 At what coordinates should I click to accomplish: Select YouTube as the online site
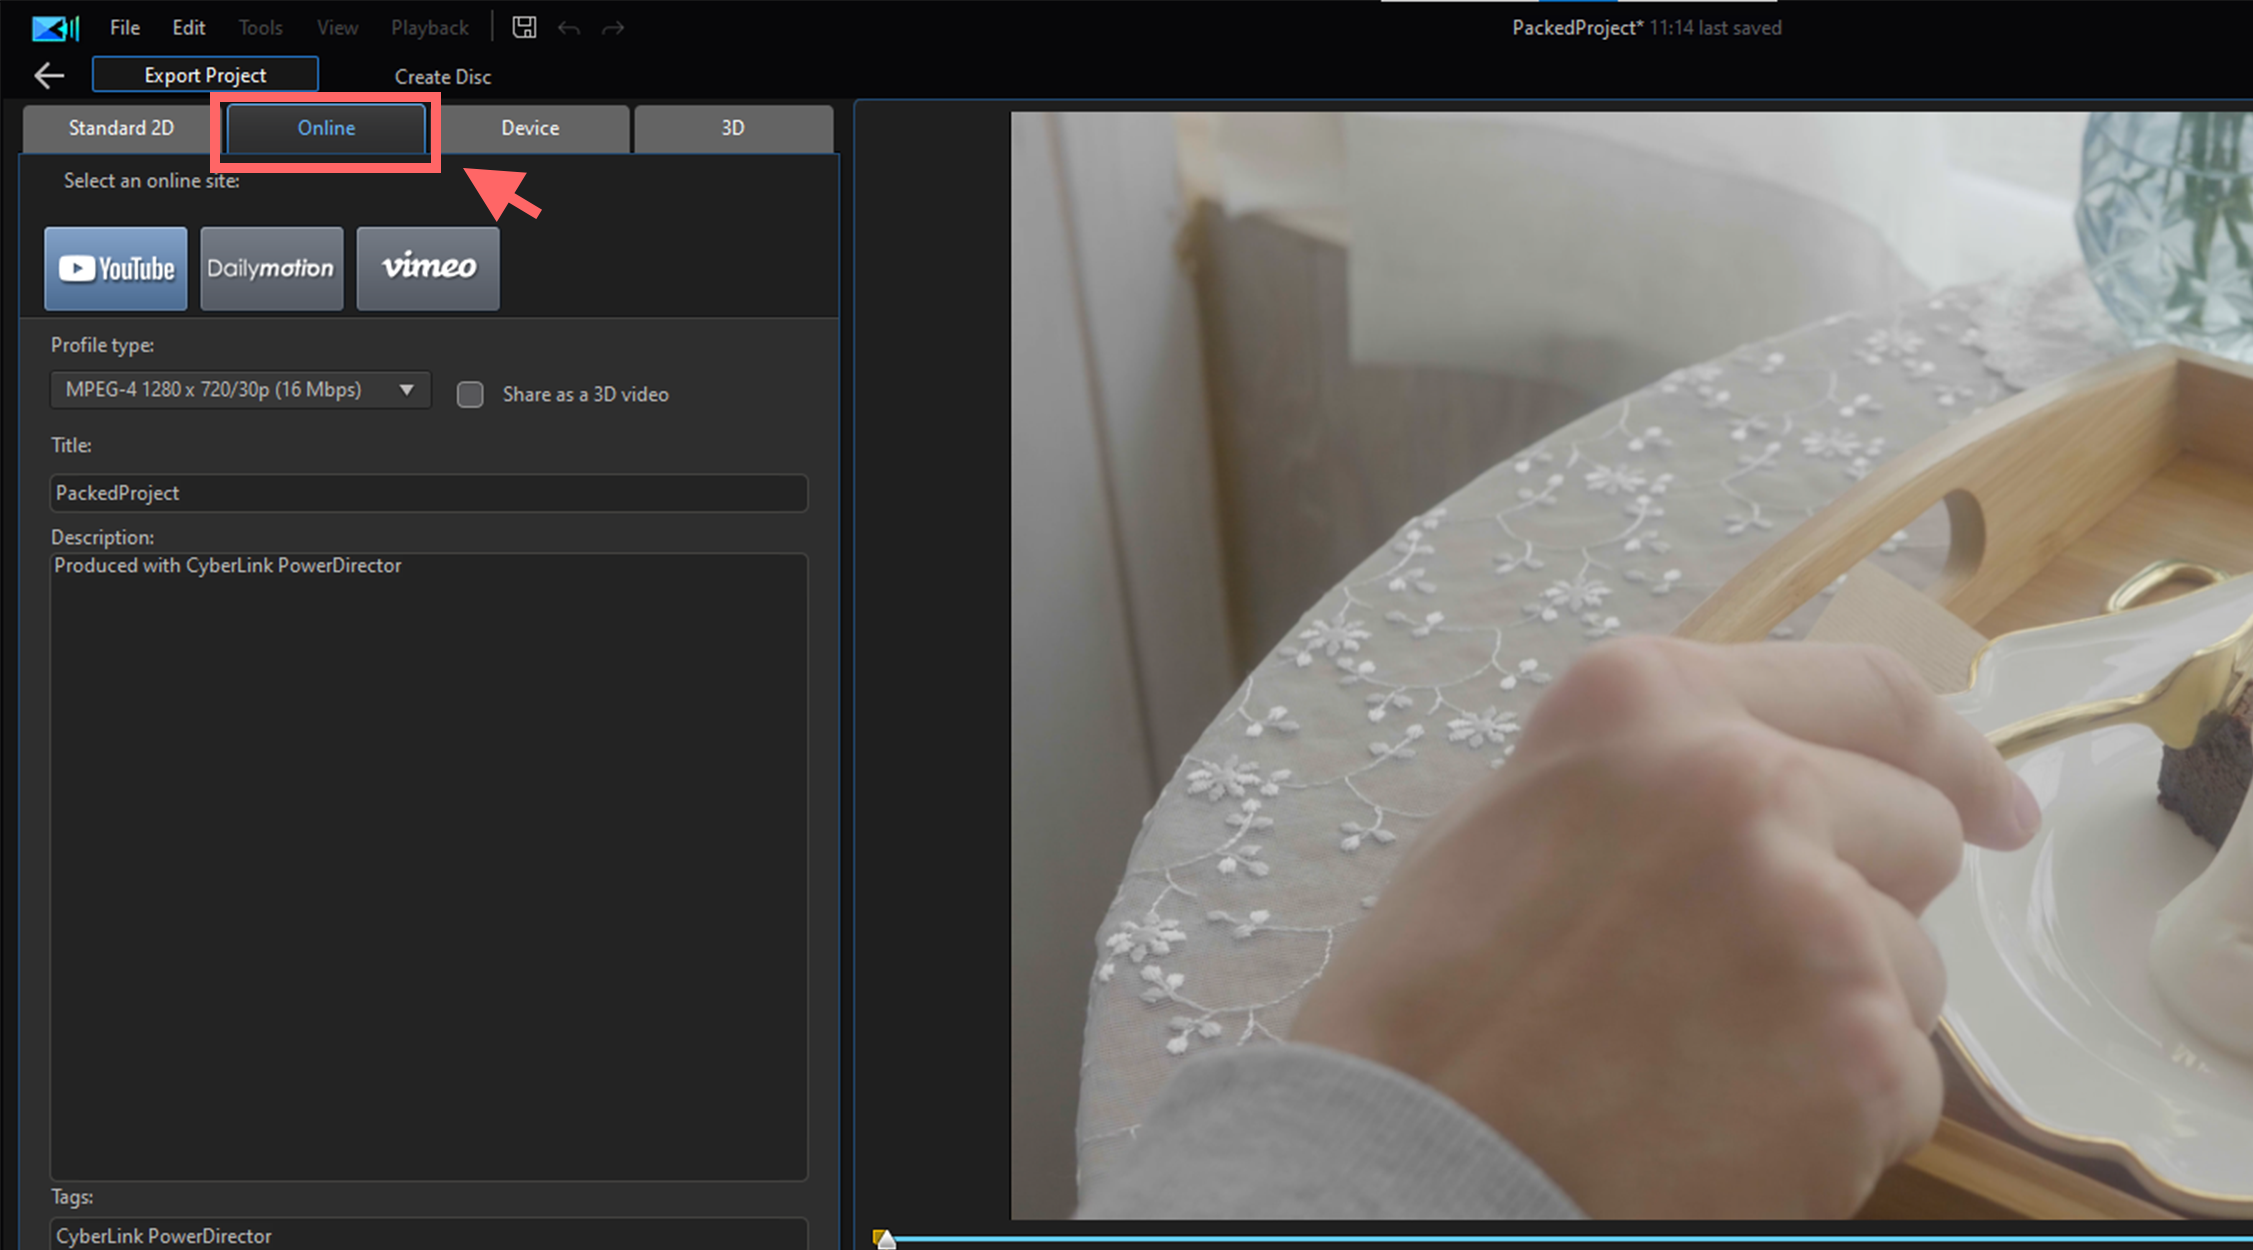(116, 268)
